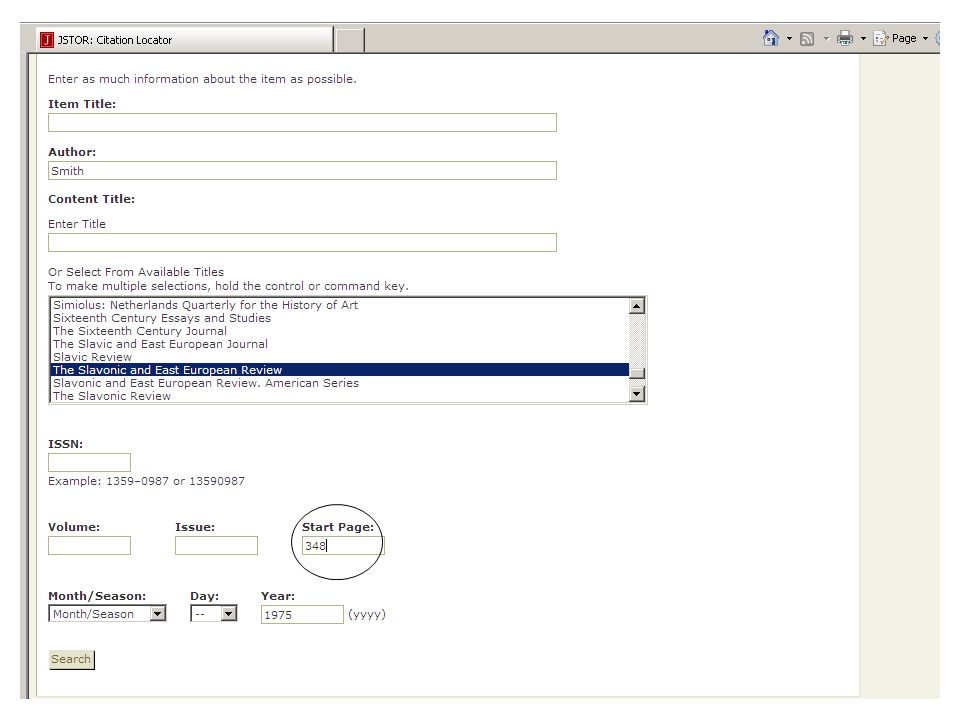Select The Slavonic Review list entry
The height and width of the screenshot is (720, 960).
(340, 396)
